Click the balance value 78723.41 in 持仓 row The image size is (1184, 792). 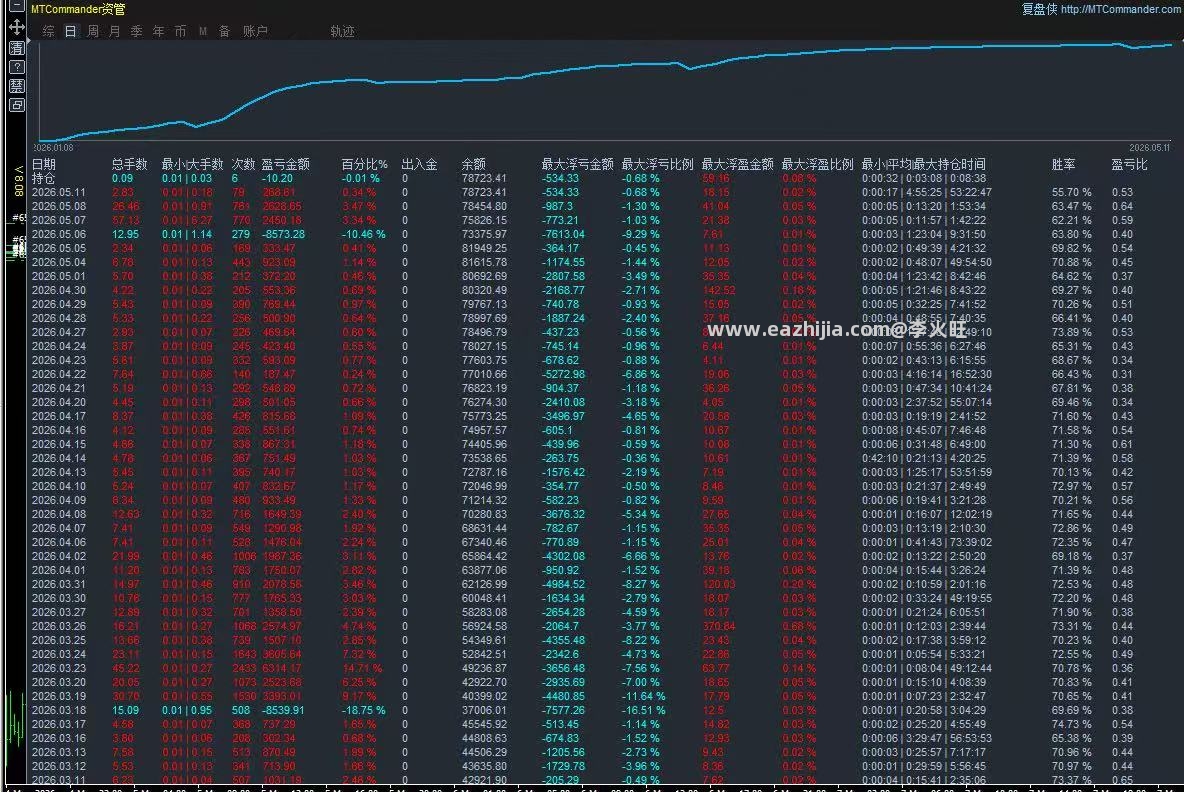(x=484, y=178)
